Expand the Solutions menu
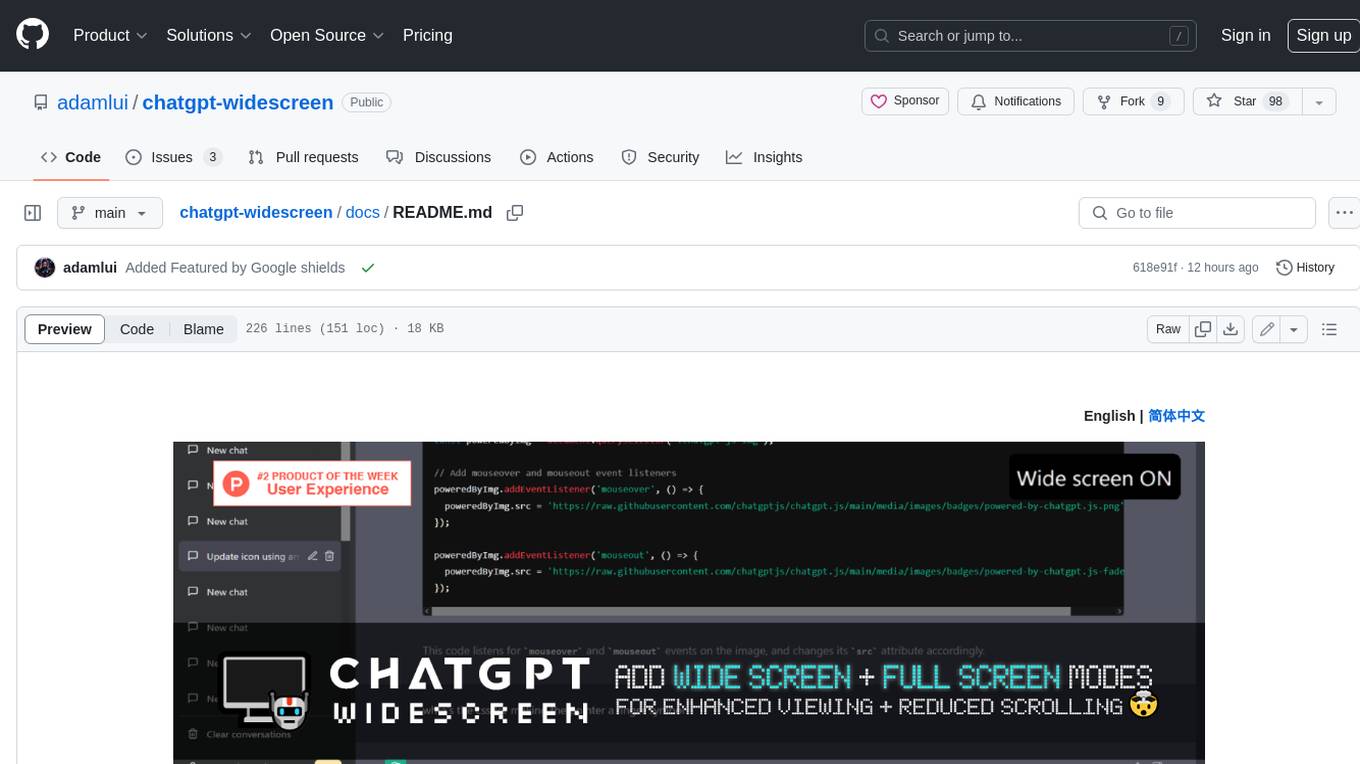The width and height of the screenshot is (1360, 764). pos(208,35)
